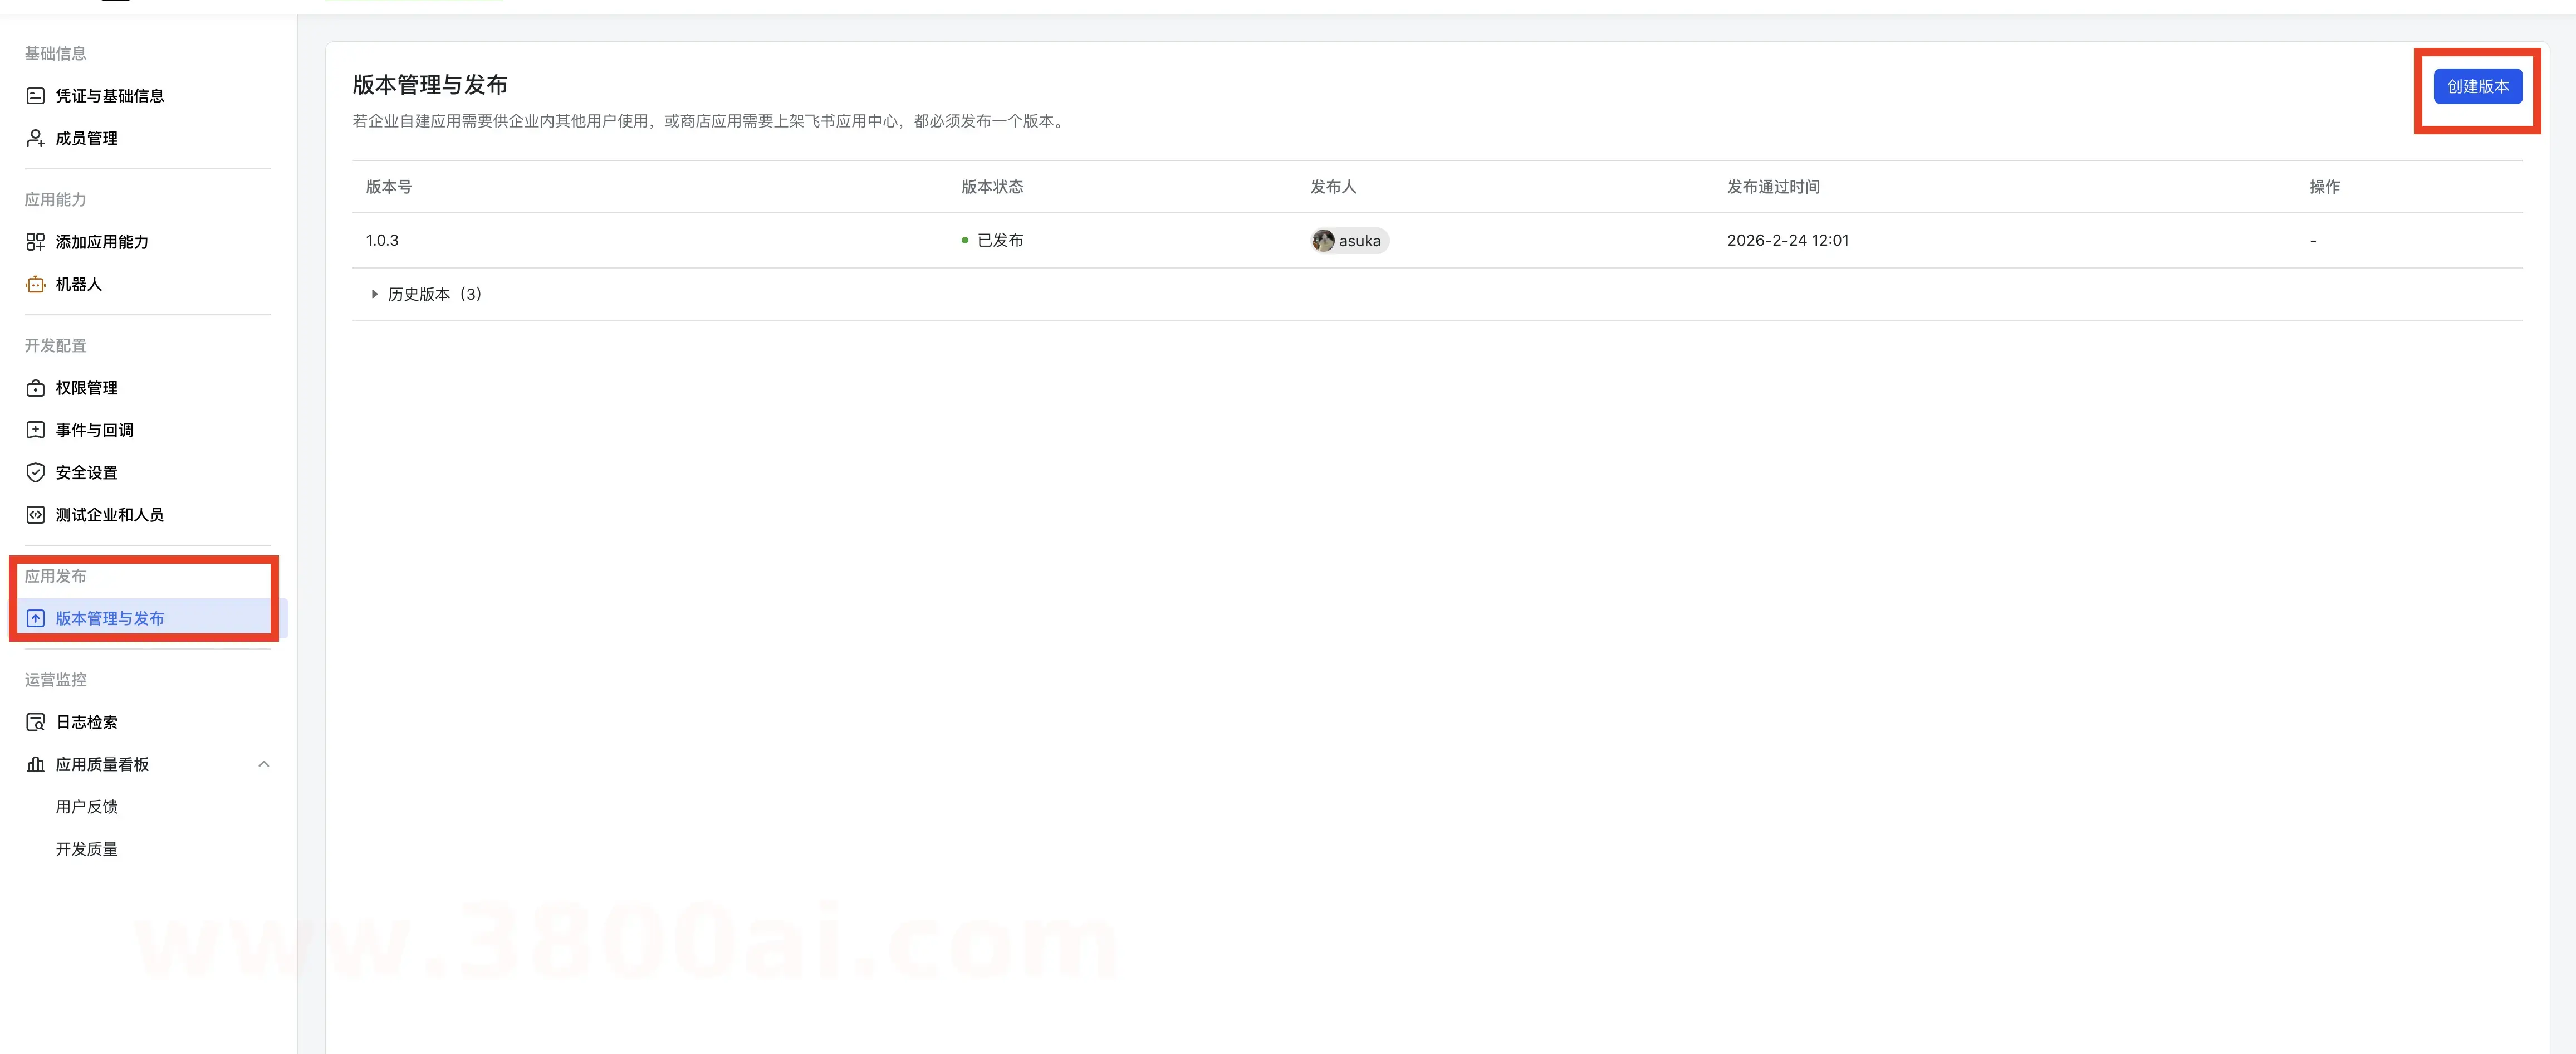Click the events and callbacks icon
The width and height of the screenshot is (2576, 1054).
35,430
